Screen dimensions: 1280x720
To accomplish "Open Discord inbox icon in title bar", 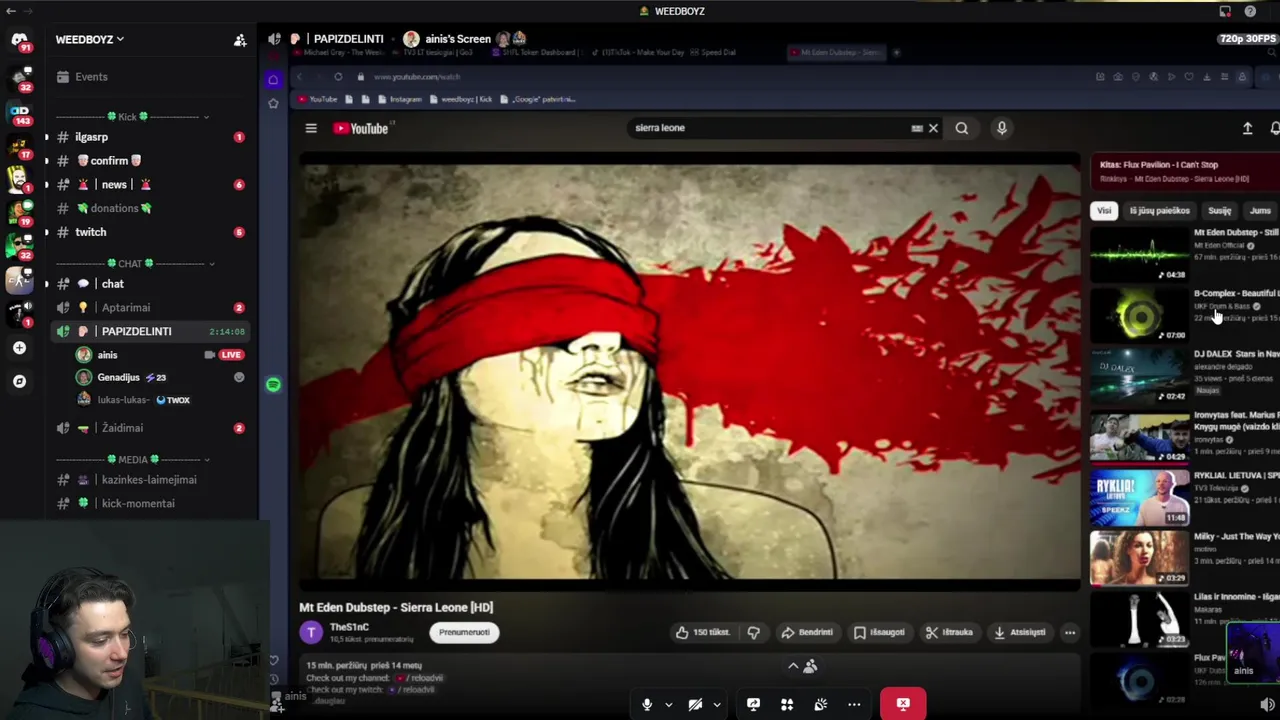I will (1225, 11).
